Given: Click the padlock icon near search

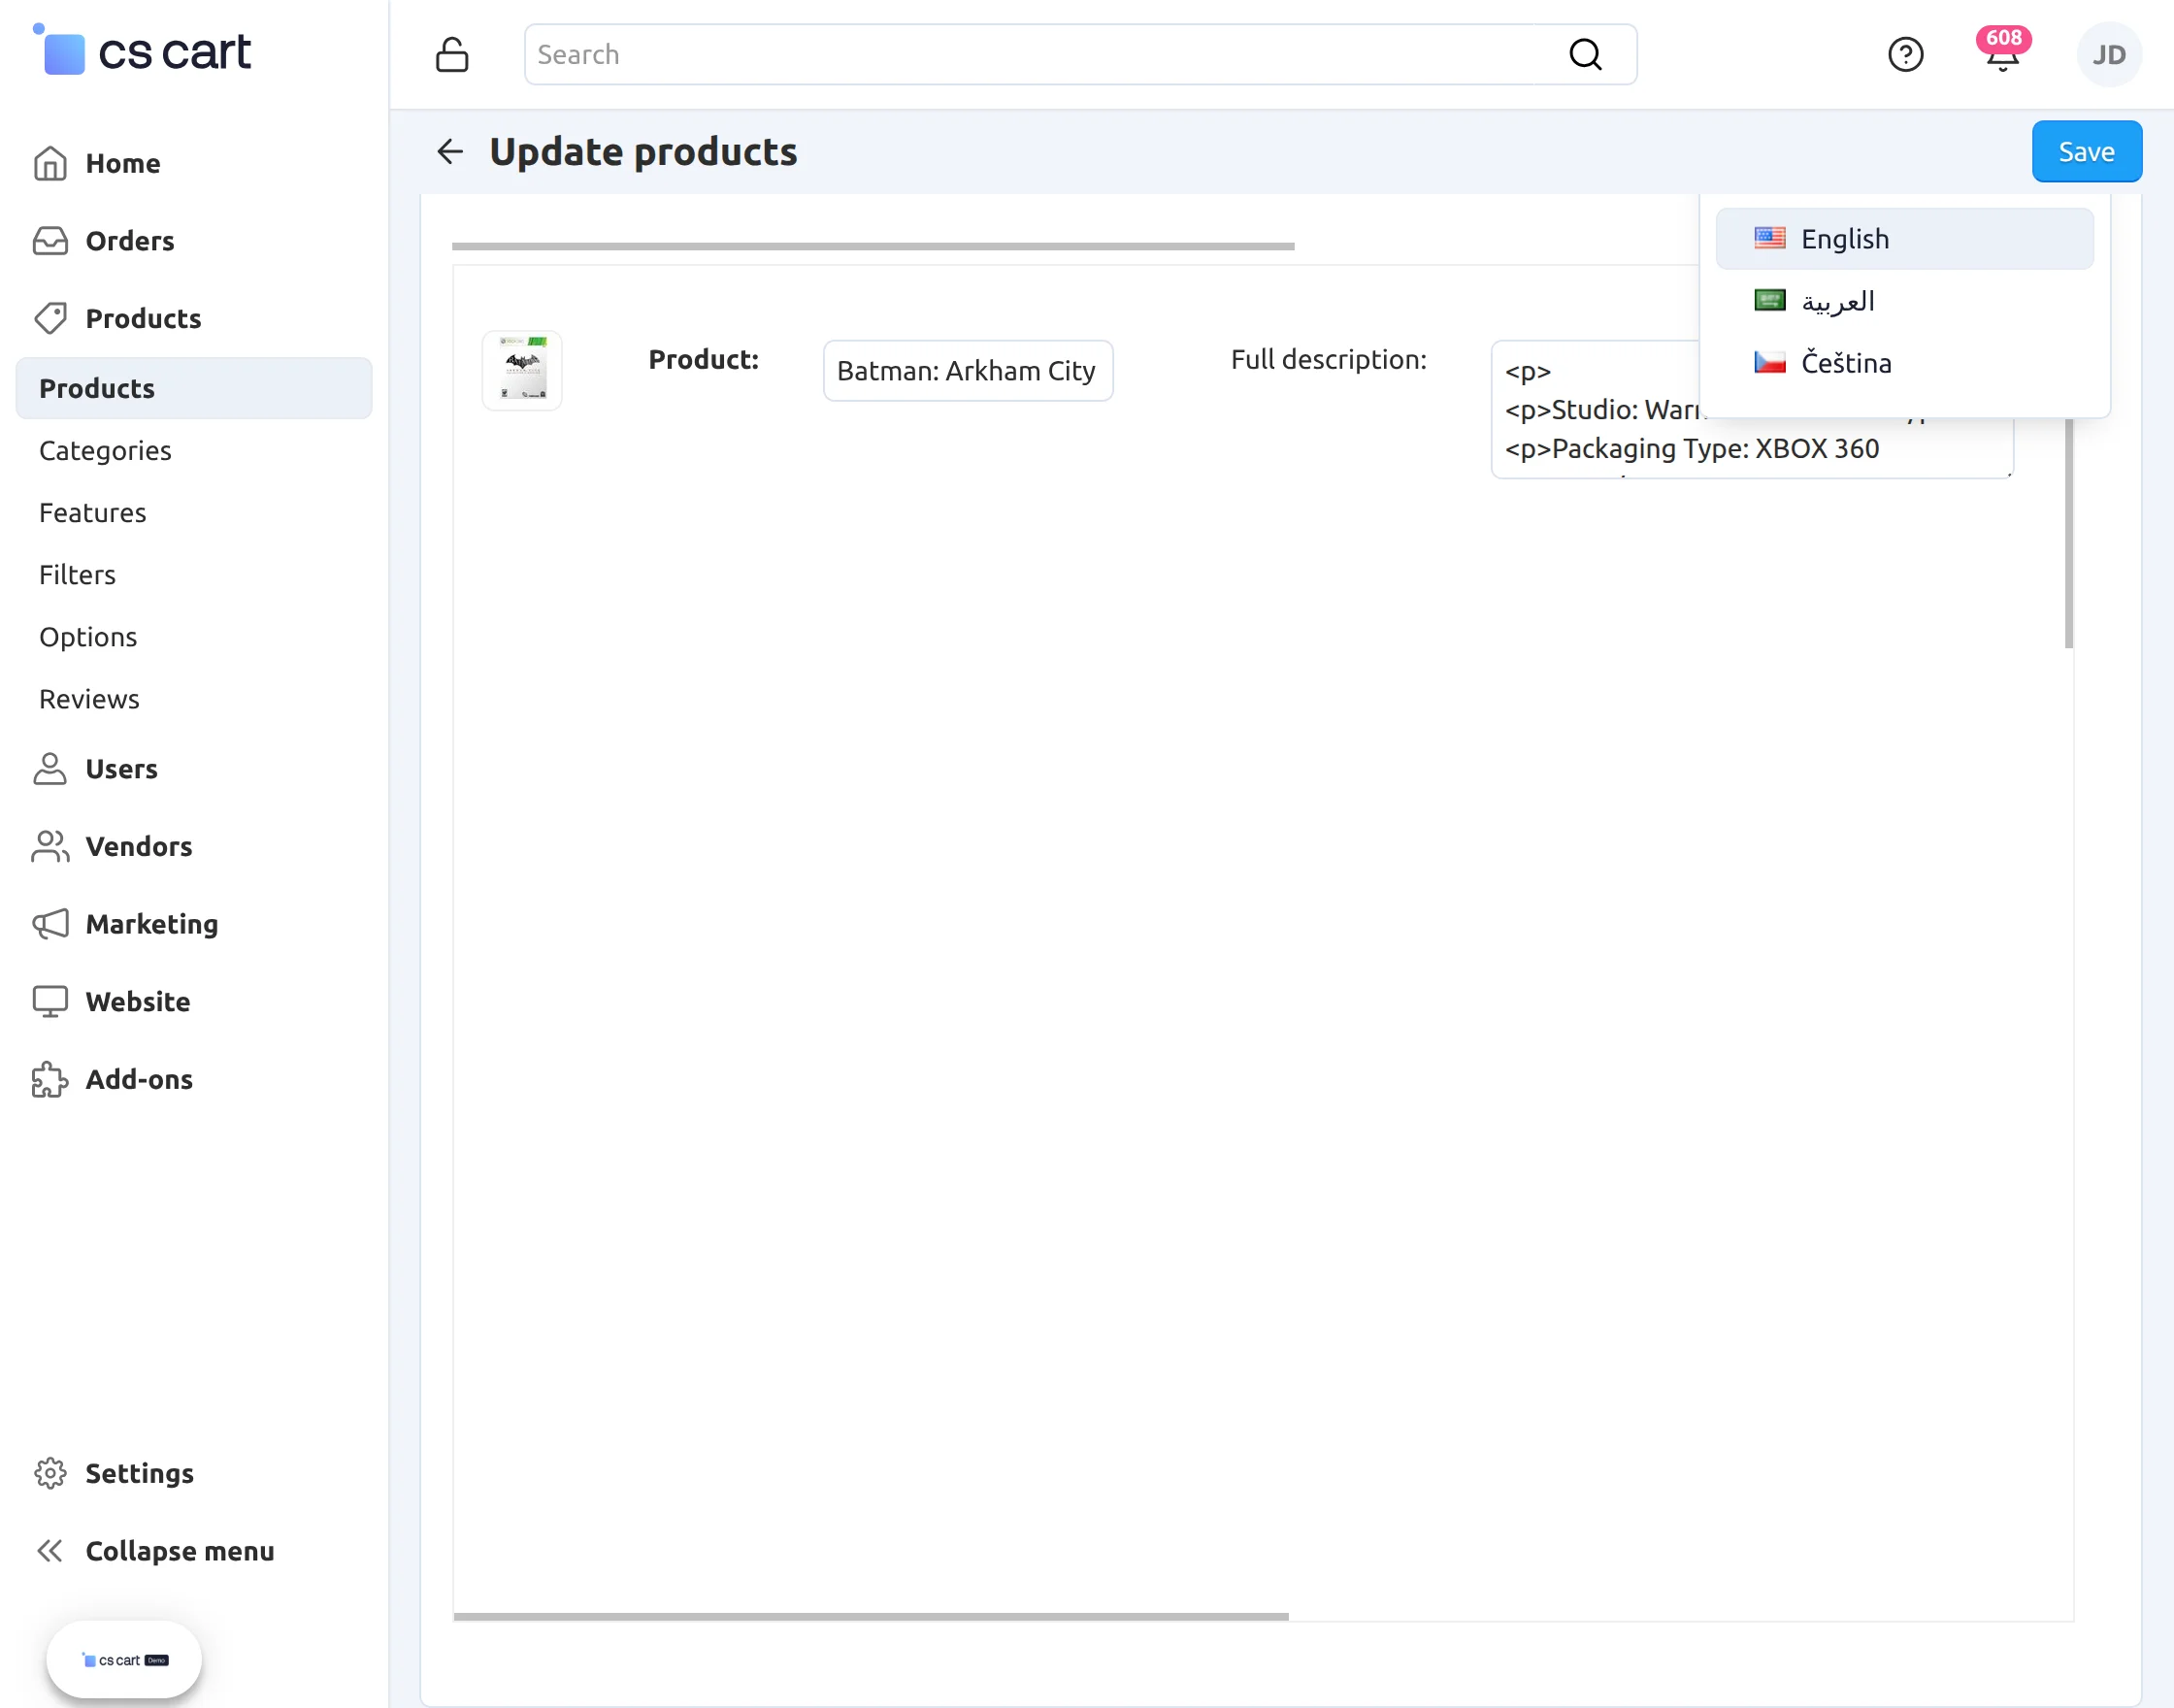Looking at the screenshot, I should 452,54.
